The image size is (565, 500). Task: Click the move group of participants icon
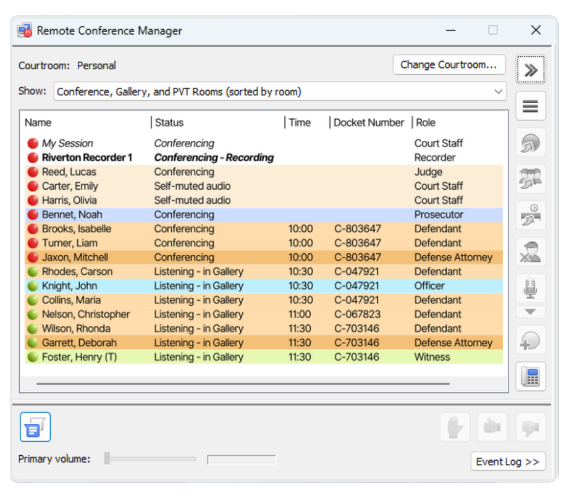point(530,179)
